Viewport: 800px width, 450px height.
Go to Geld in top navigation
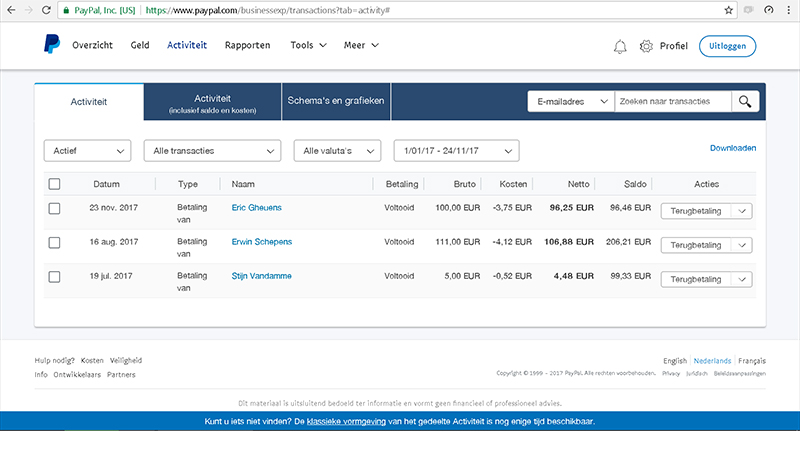[x=140, y=45]
